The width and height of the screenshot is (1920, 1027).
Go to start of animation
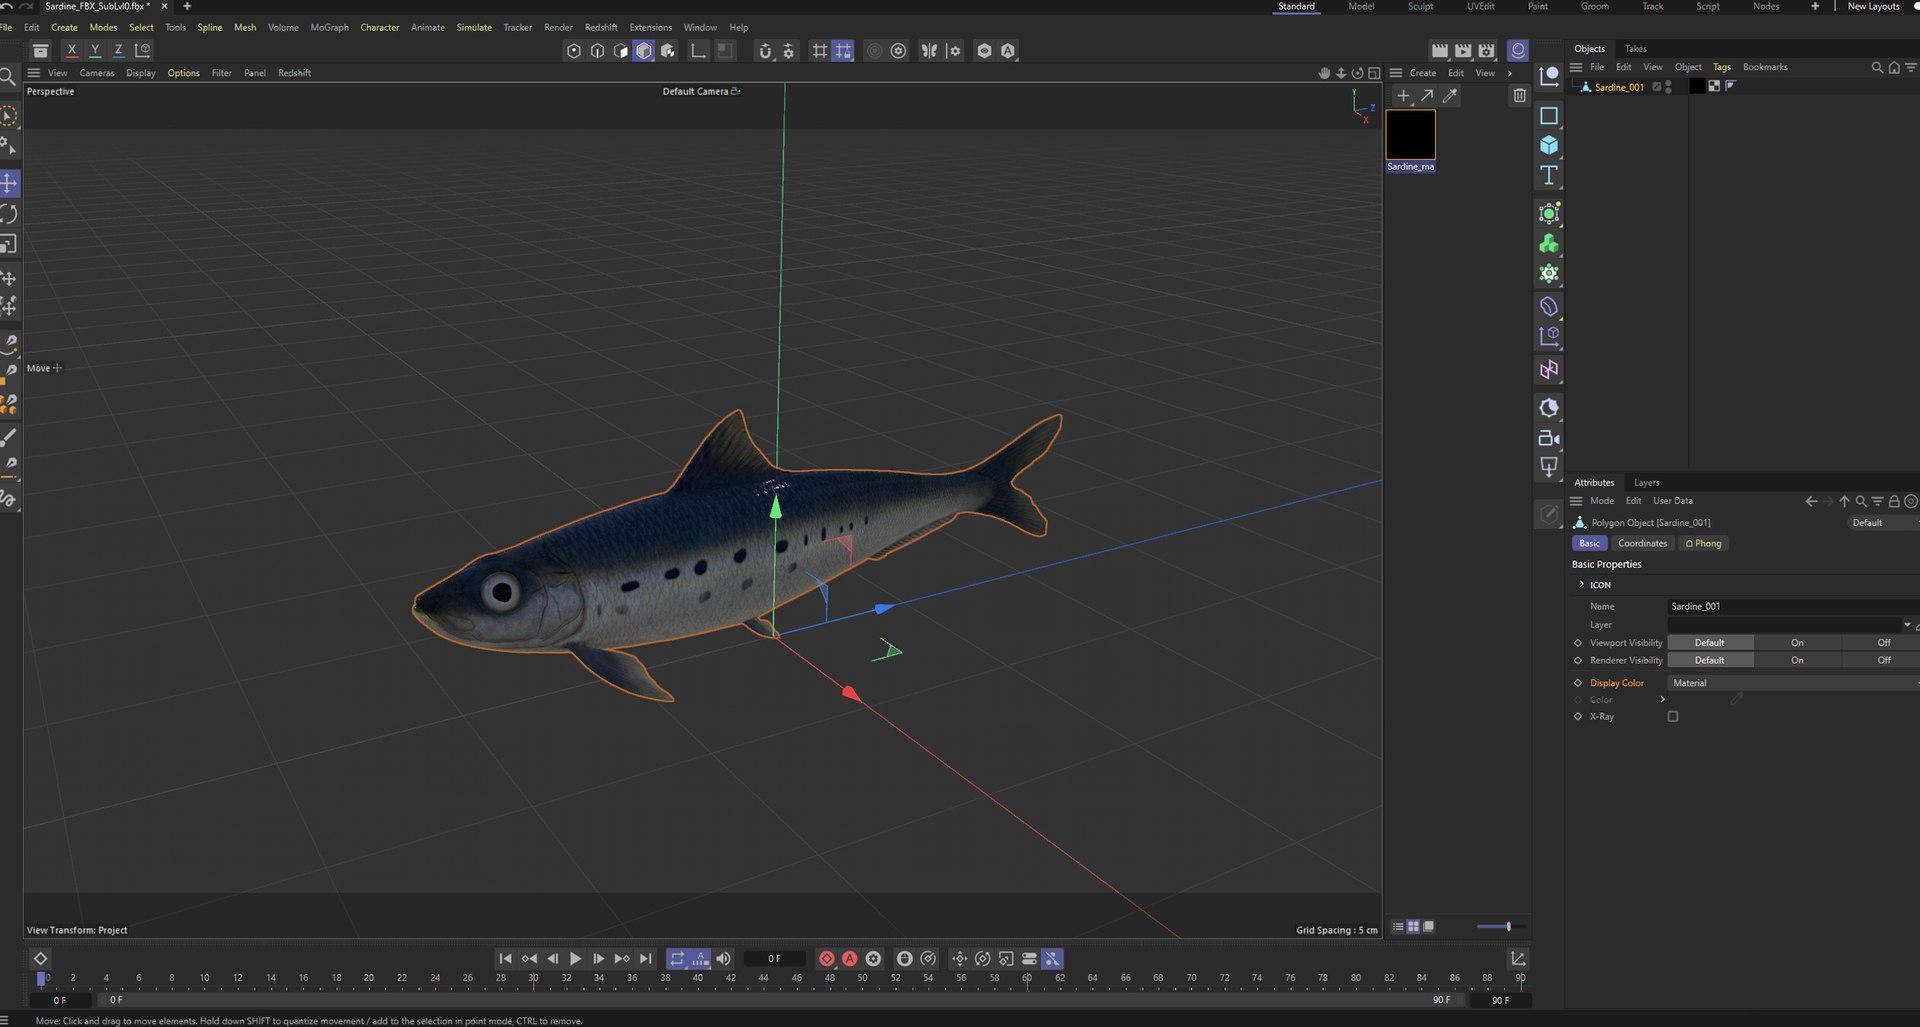coord(506,958)
